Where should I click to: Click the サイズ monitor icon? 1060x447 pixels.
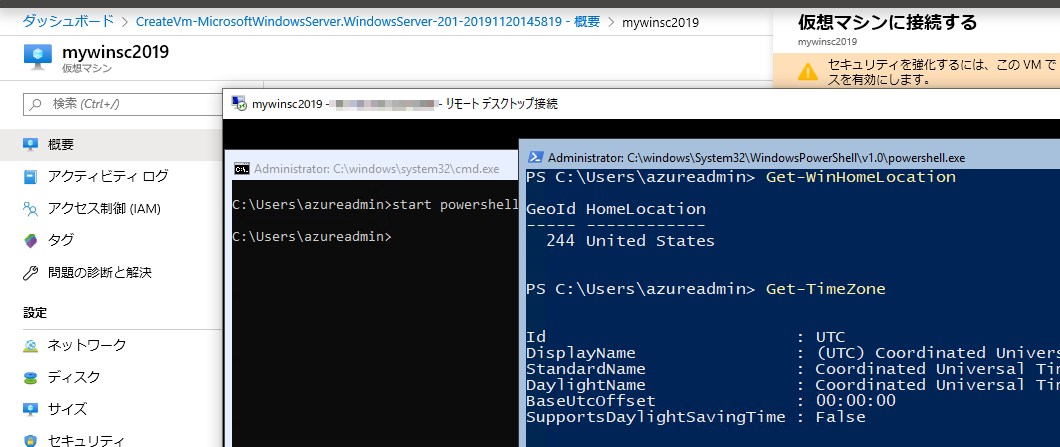(x=30, y=409)
